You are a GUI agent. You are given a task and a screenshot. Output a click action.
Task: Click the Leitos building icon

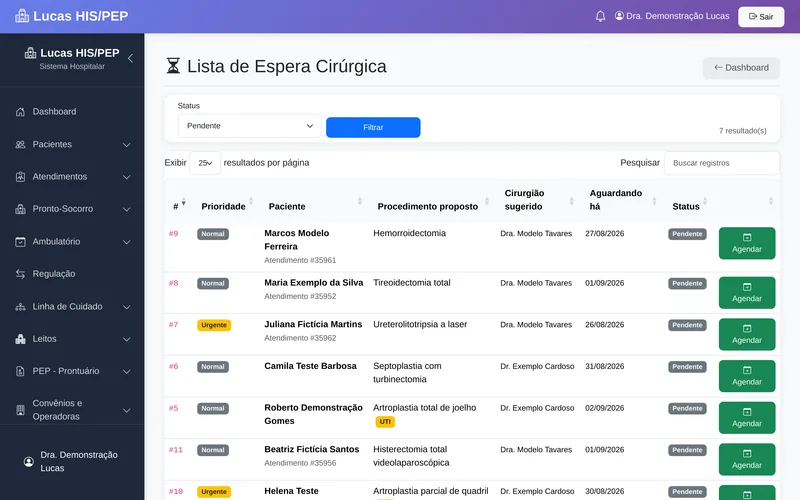click(20, 339)
